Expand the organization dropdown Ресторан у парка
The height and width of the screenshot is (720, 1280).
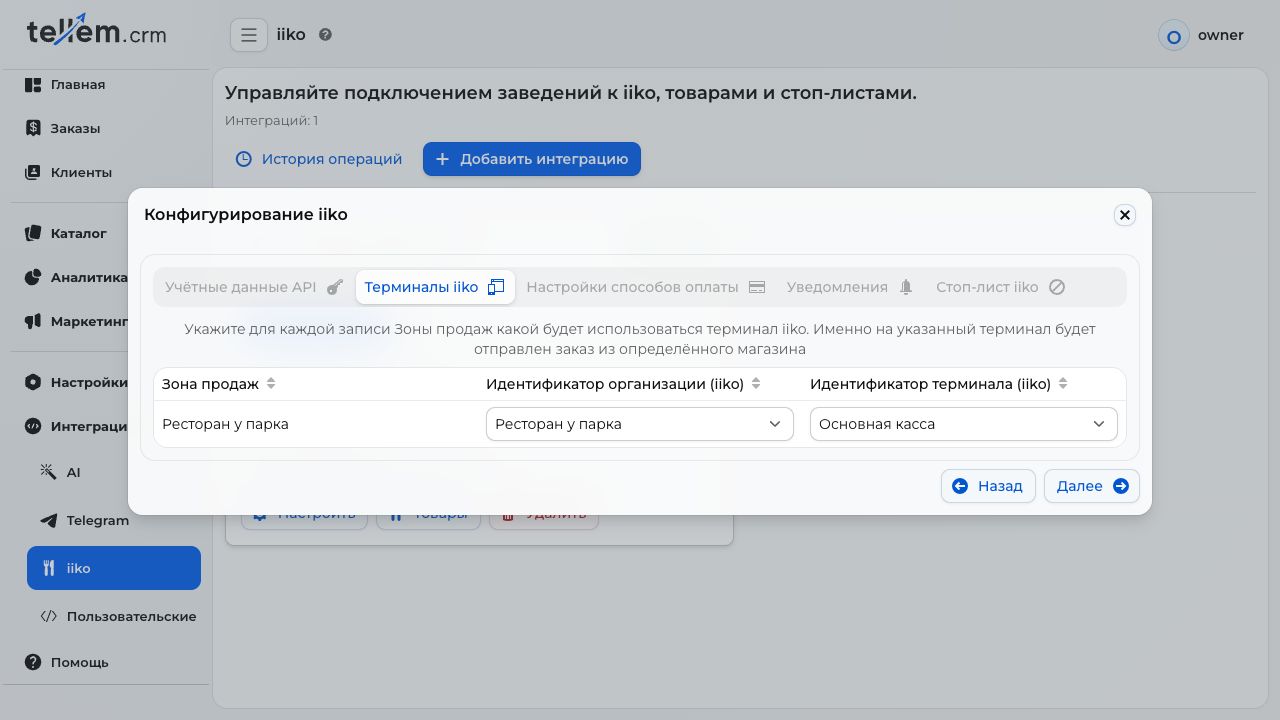tap(640, 424)
